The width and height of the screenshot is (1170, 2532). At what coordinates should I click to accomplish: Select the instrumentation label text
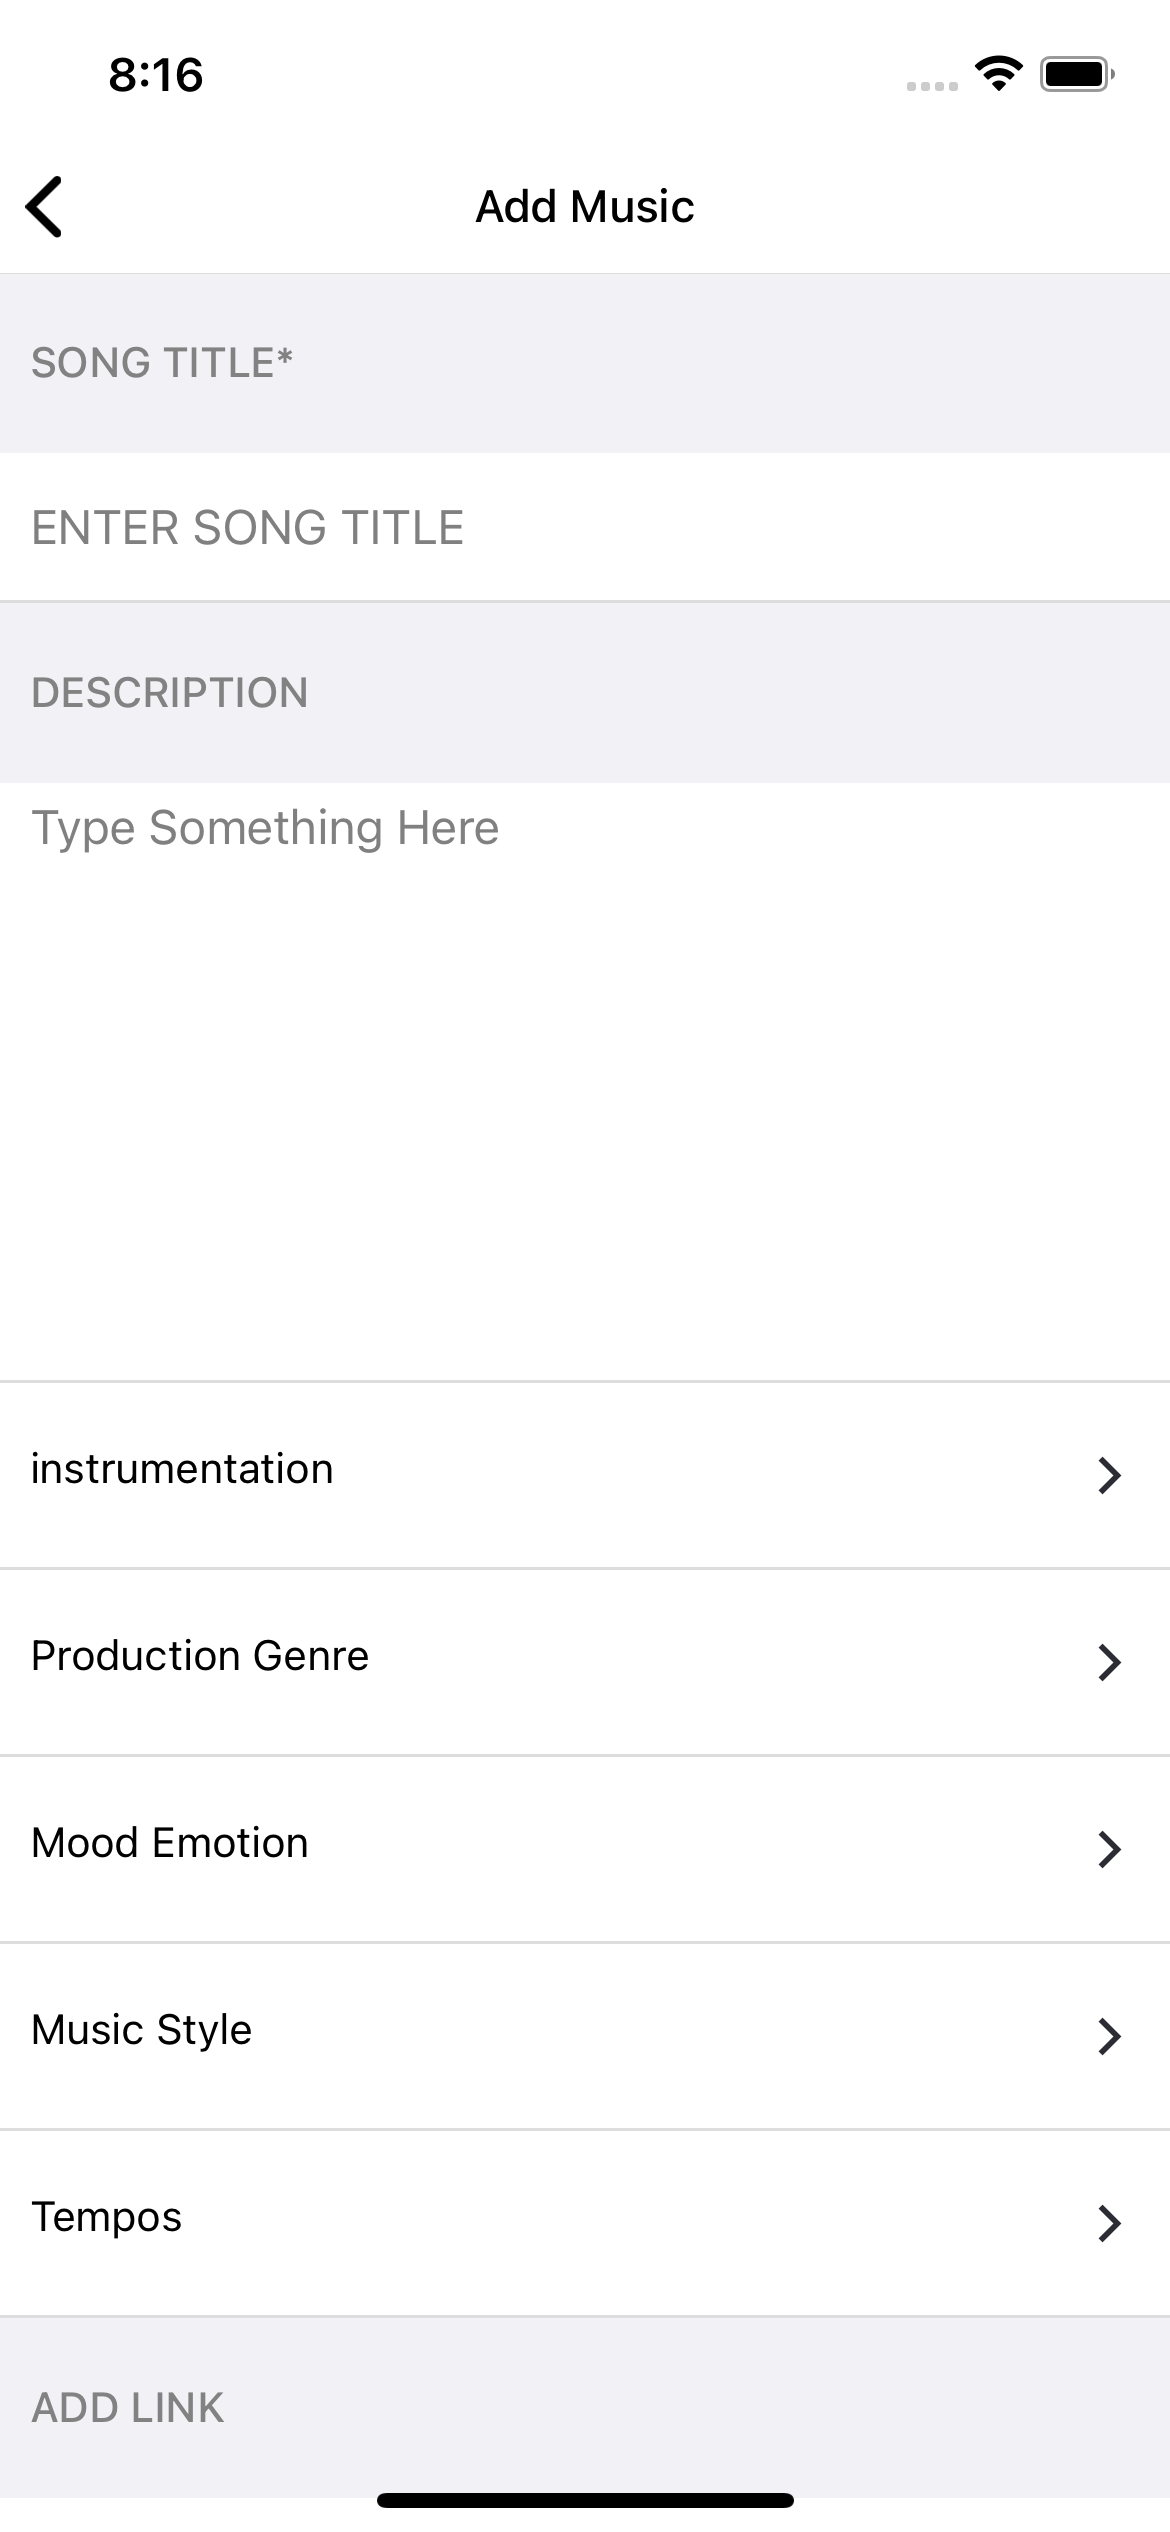[x=182, y=1469]
